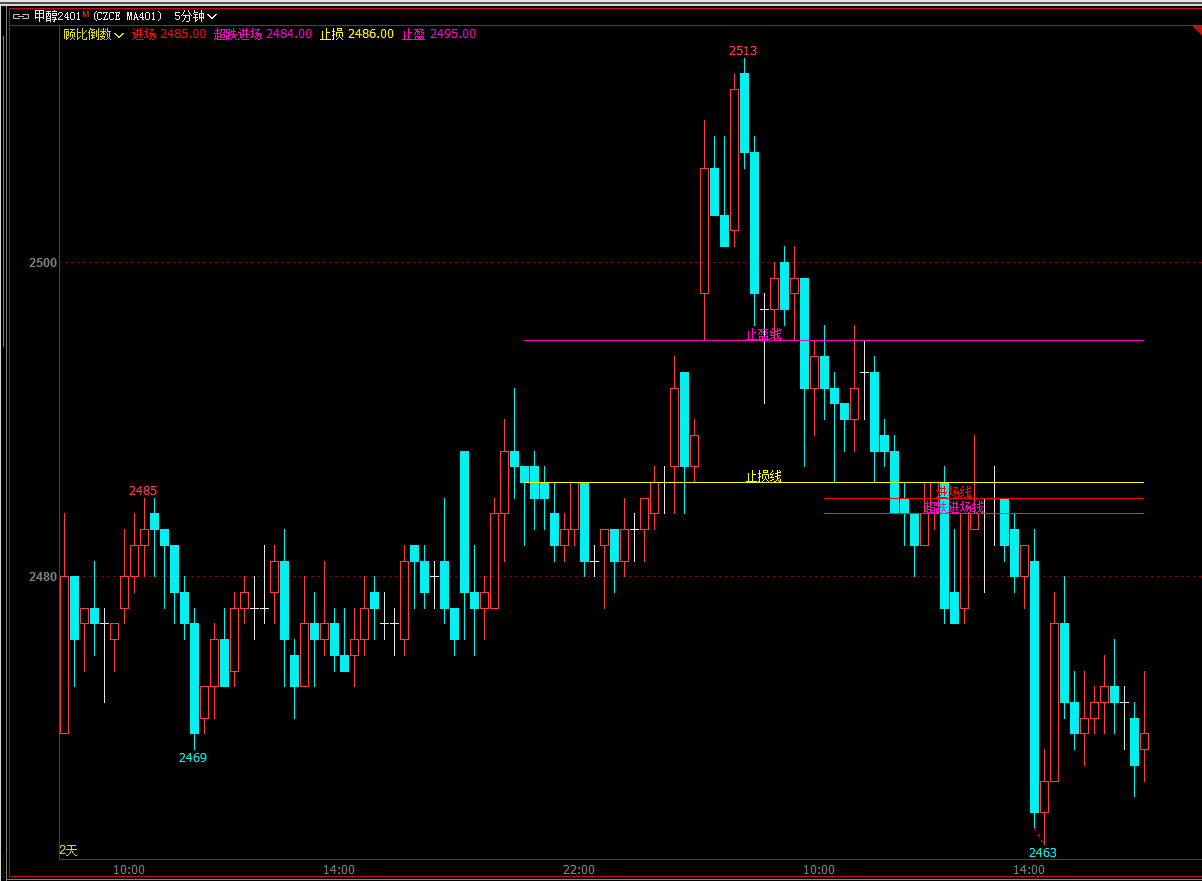Click the chain link icon beside 甲醇2401
Screen dimensions: 1202x881
click(21, 16)
